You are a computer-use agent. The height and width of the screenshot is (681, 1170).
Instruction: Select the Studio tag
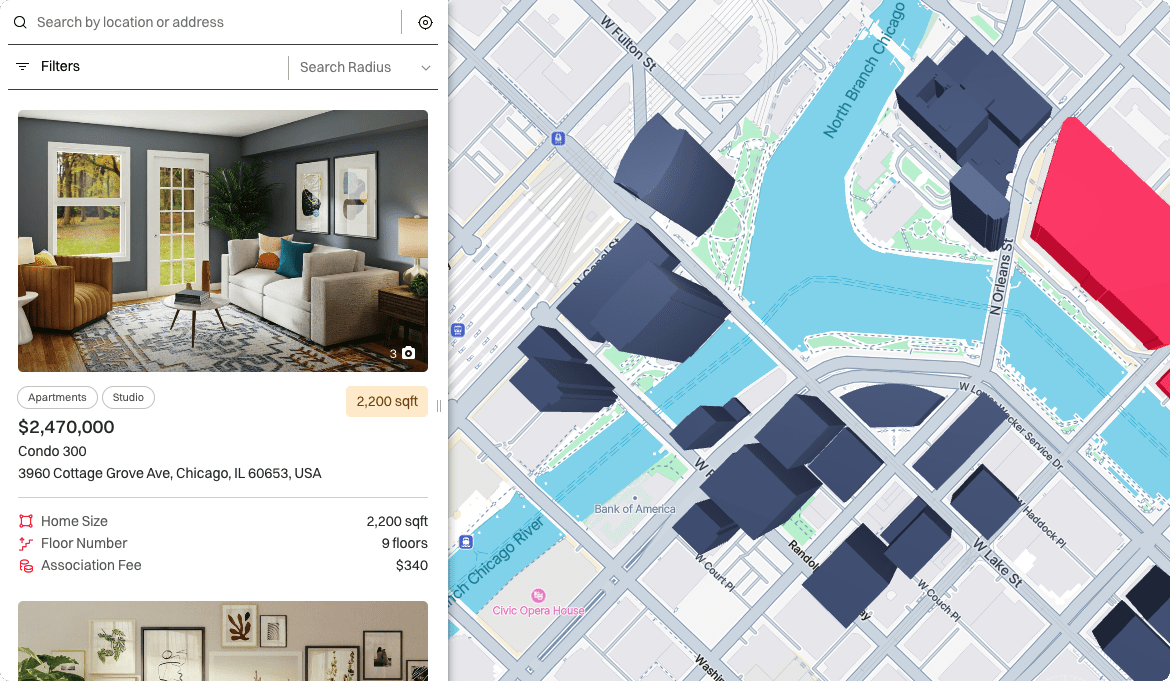point(128,398)
